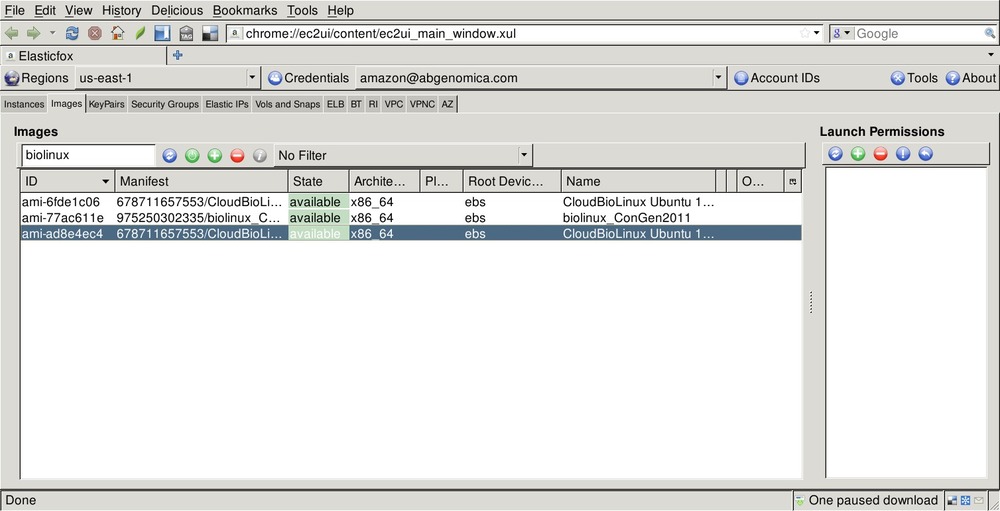The width and height of the screenshot is (1000, 511).
Task: Open the Delicious menu
Action: point(177,10)
